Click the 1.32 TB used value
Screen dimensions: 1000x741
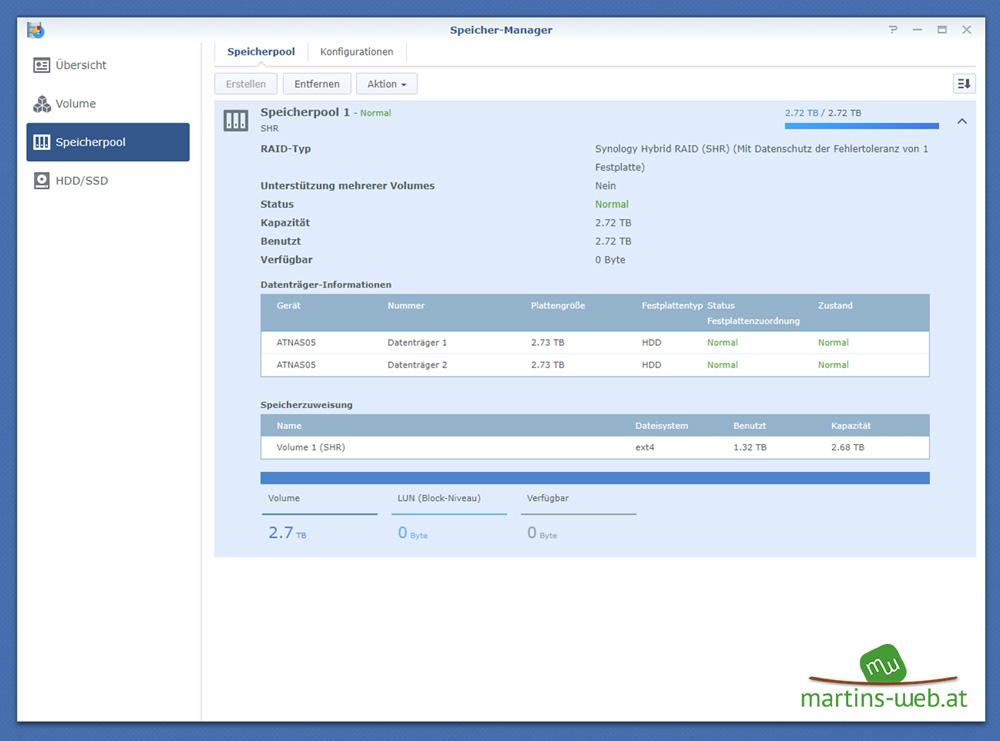750,447
